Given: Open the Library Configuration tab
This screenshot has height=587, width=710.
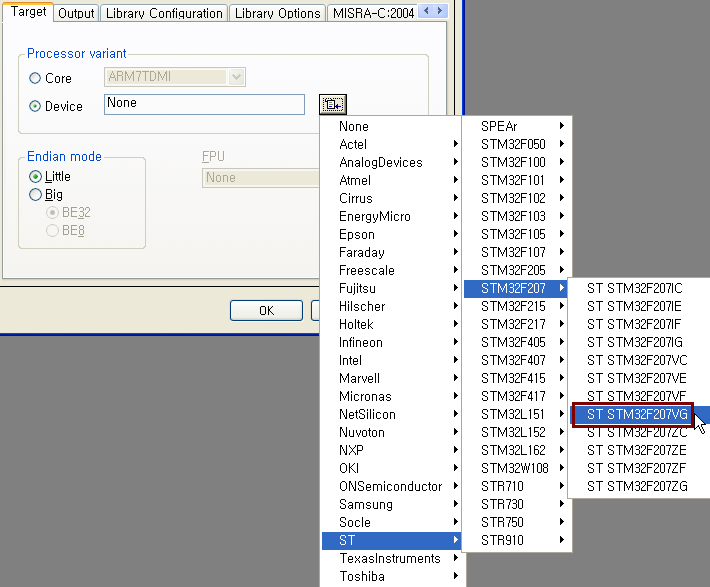Looking at the screenshot, I should click(164, 13).
